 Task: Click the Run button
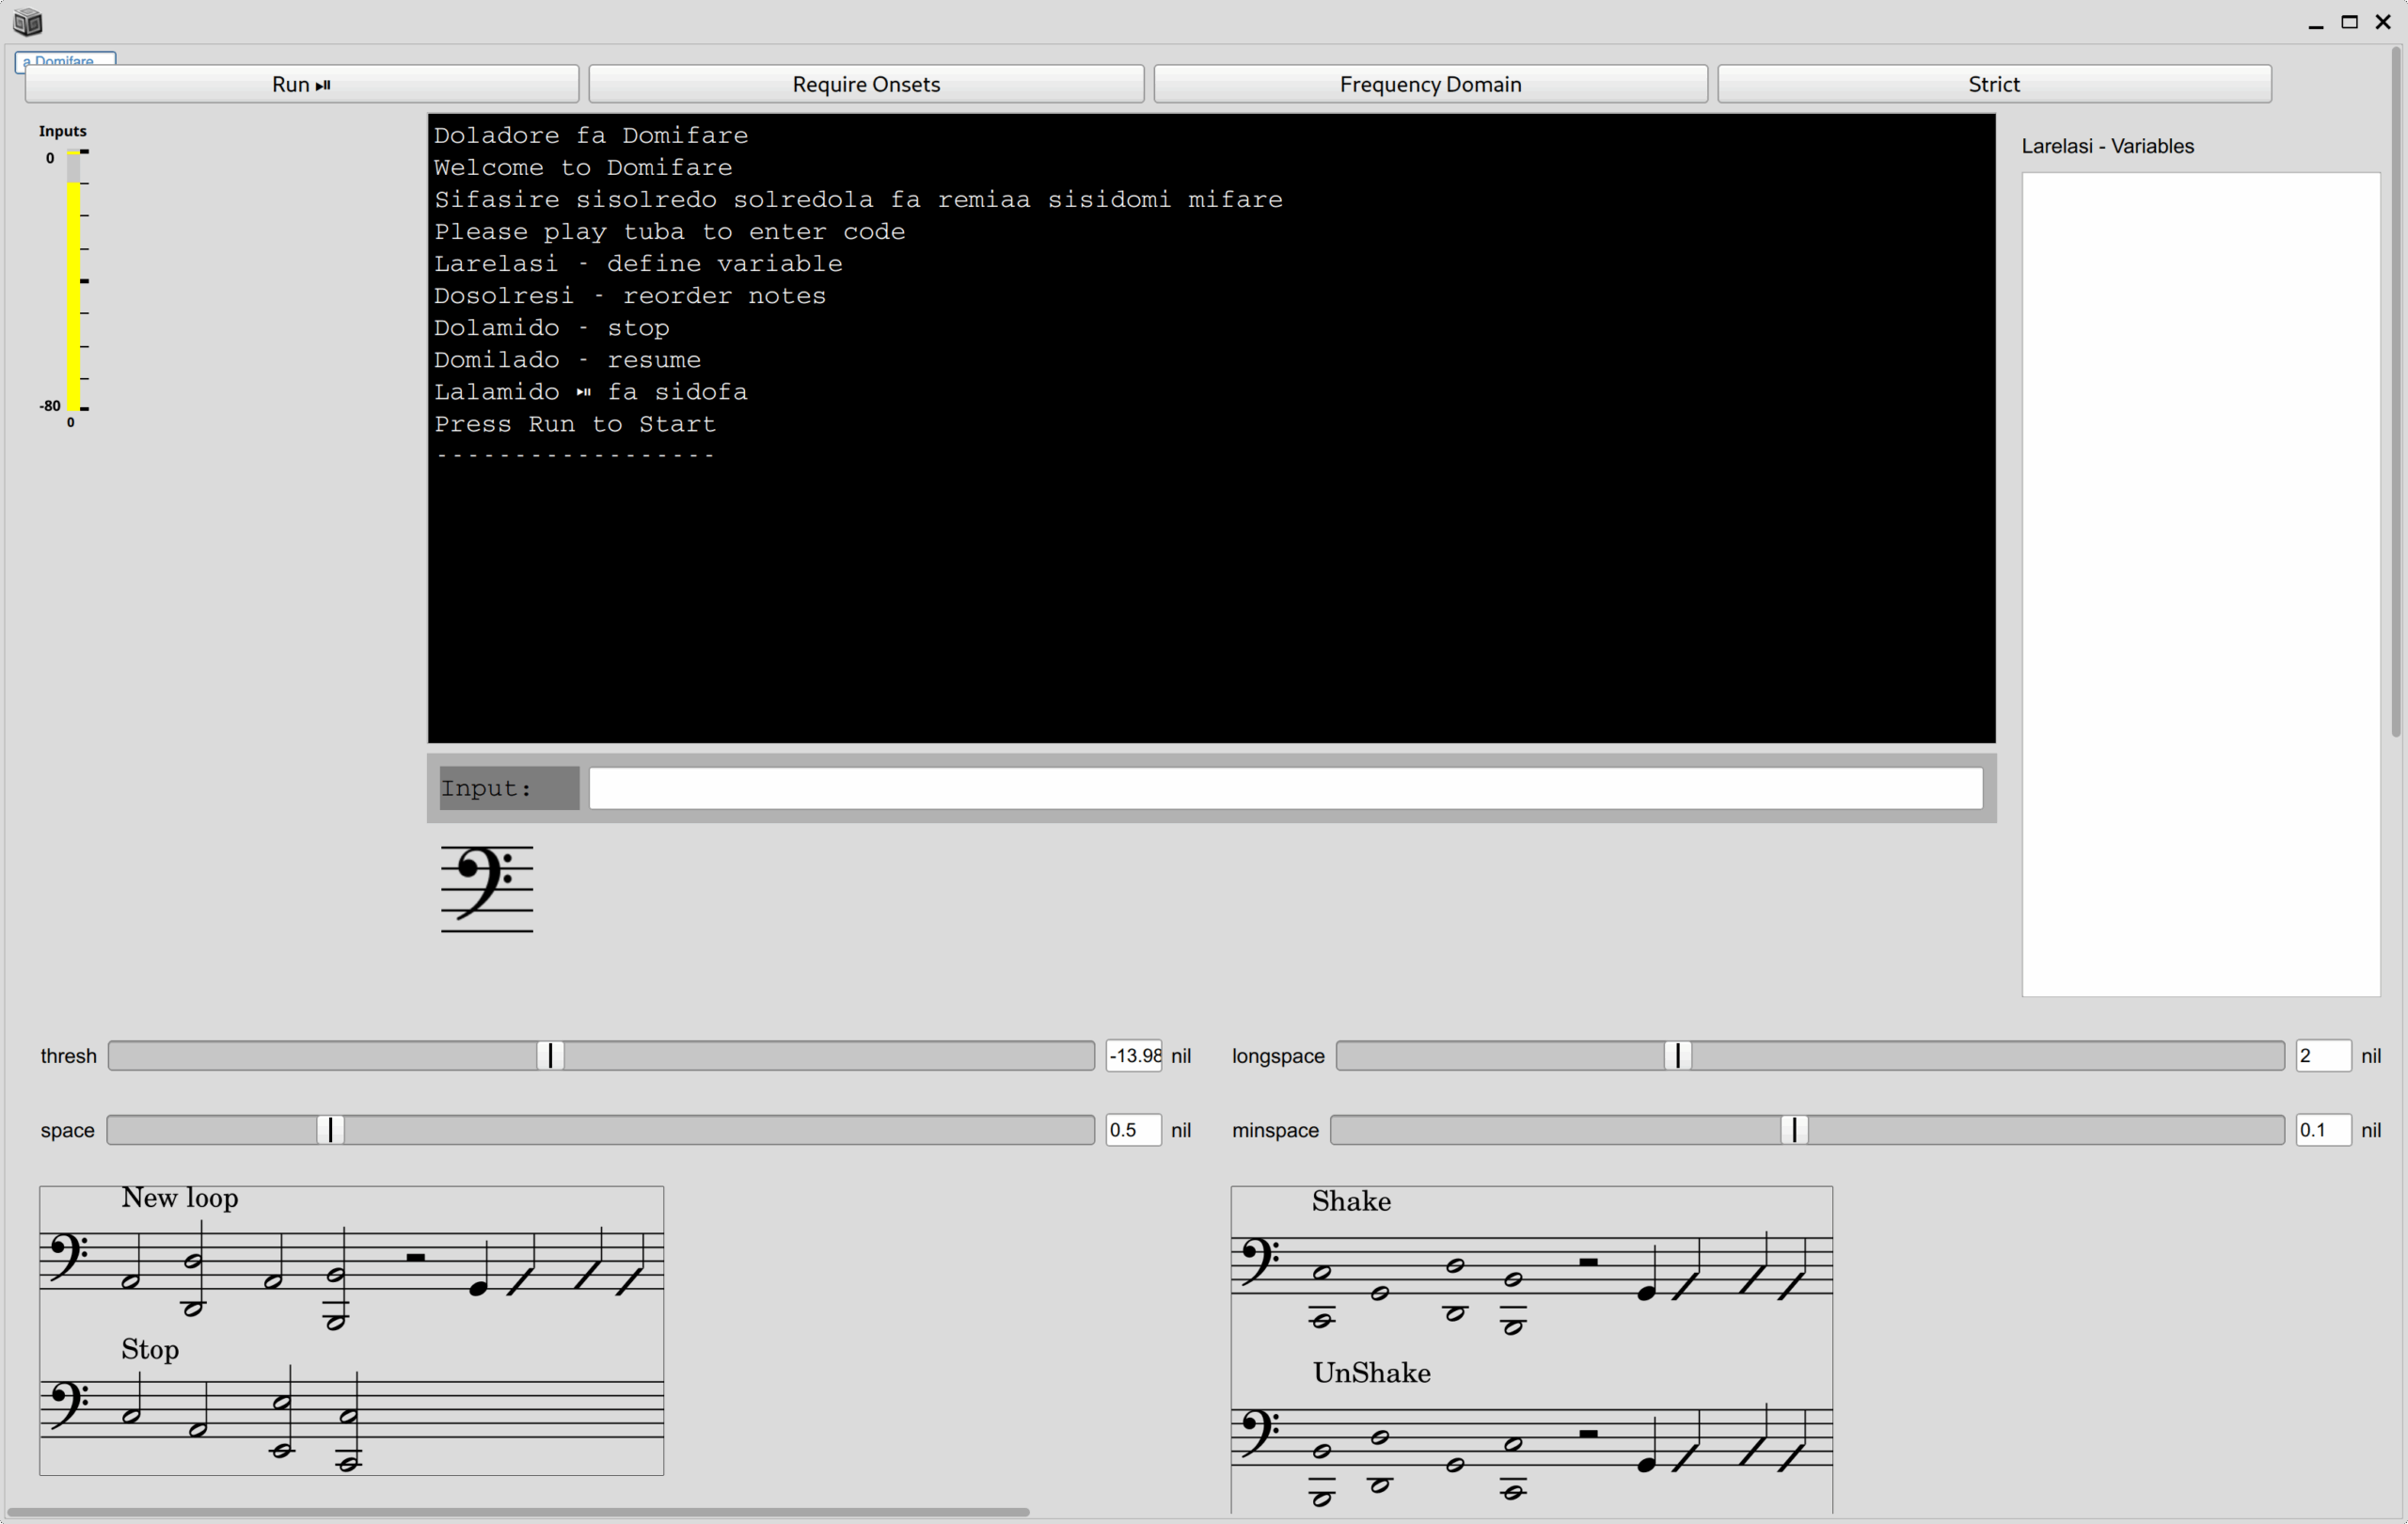301,84
